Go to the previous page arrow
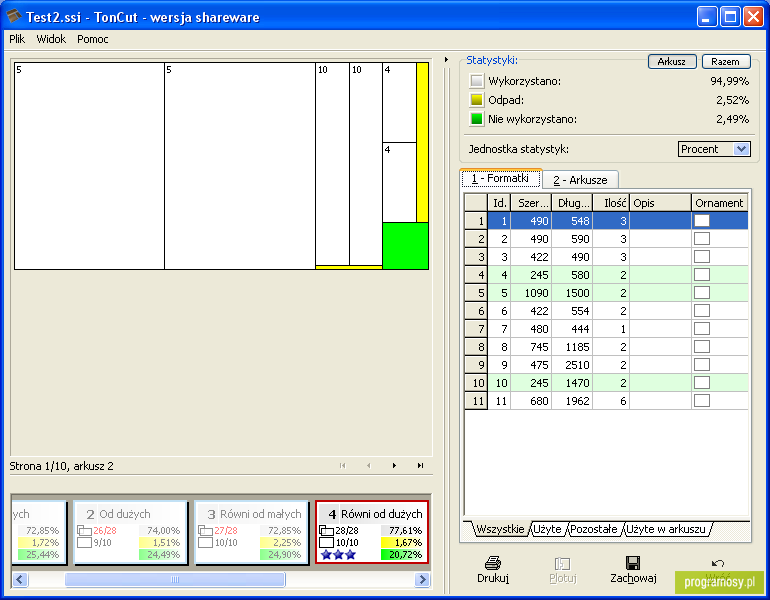Image resolution: width=770 pixels, height=600 pixels. [x=368, y=465]
